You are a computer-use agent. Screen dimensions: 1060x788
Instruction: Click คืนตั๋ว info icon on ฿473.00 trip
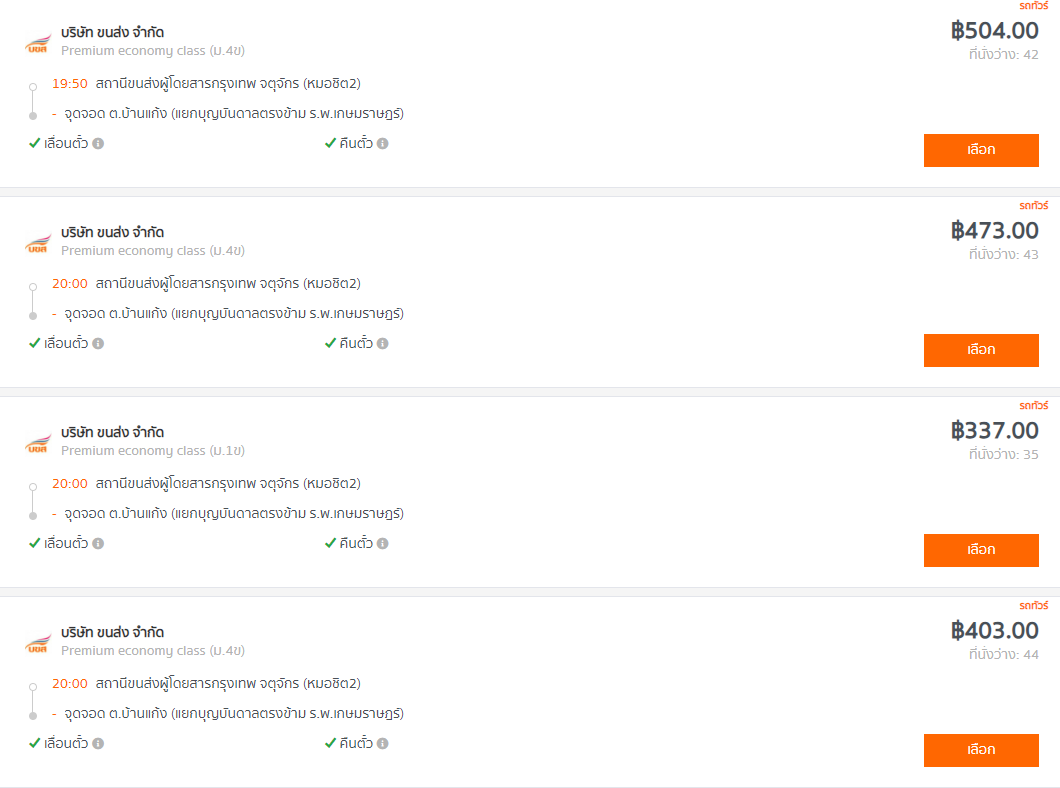tap(383, 343)
